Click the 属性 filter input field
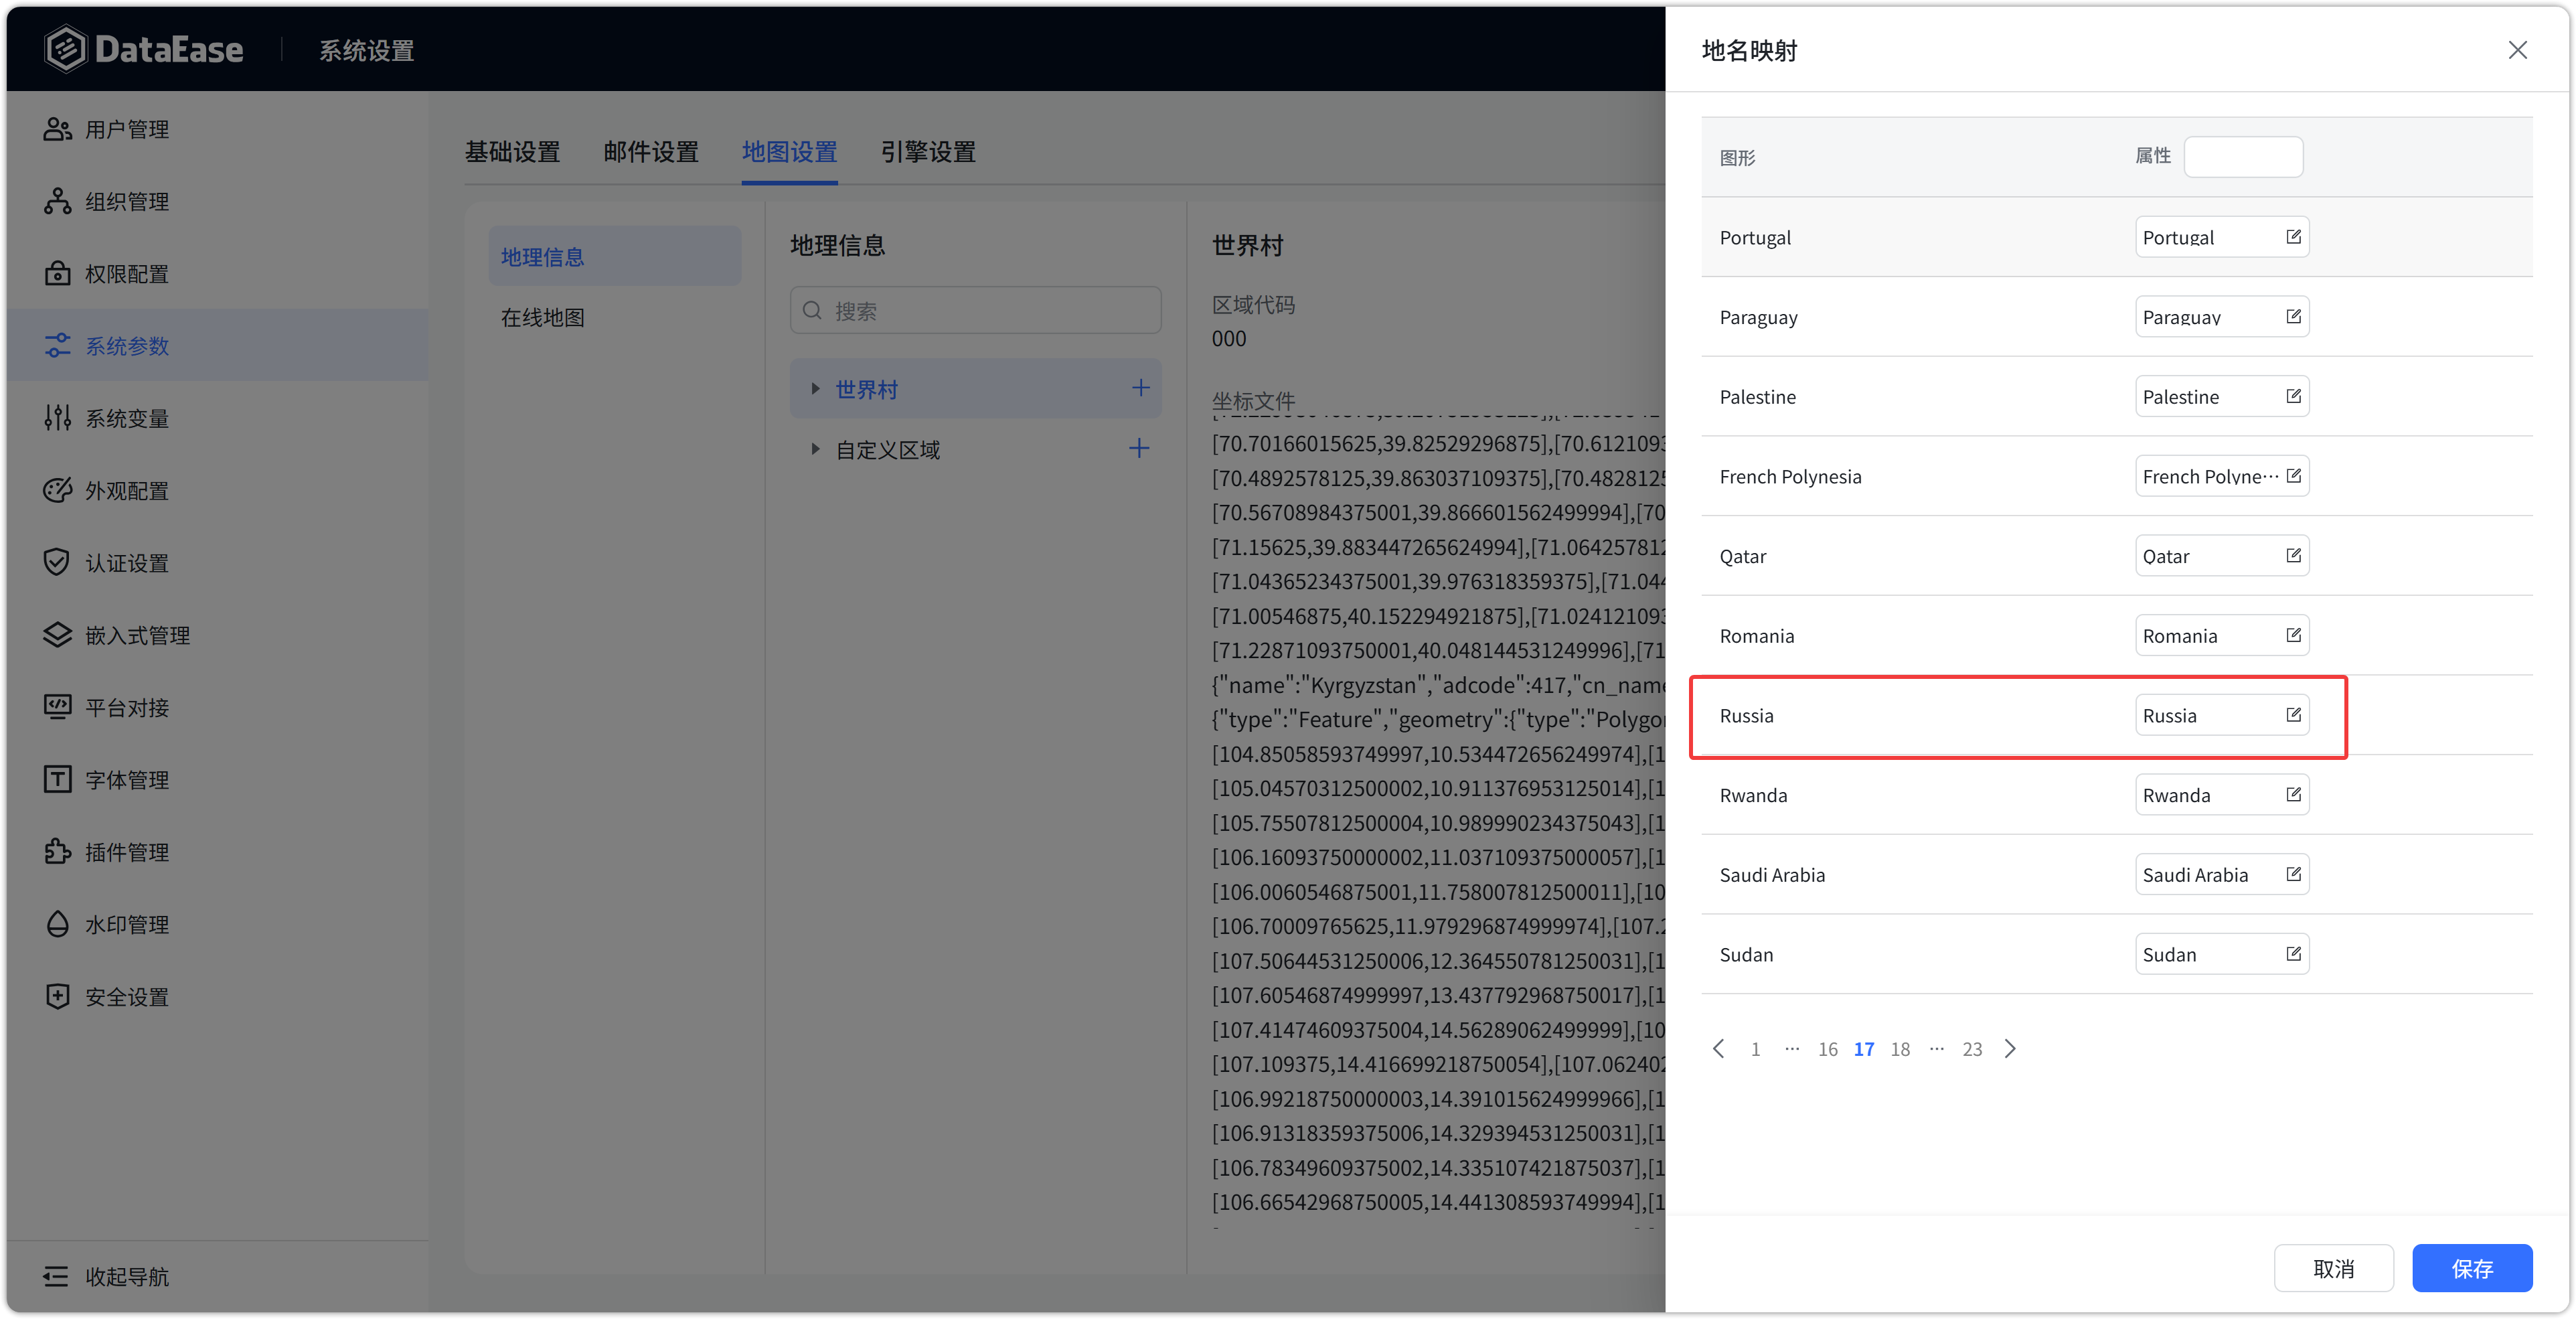Viewport: 2576px width, 1319px height. (2243, 157)
